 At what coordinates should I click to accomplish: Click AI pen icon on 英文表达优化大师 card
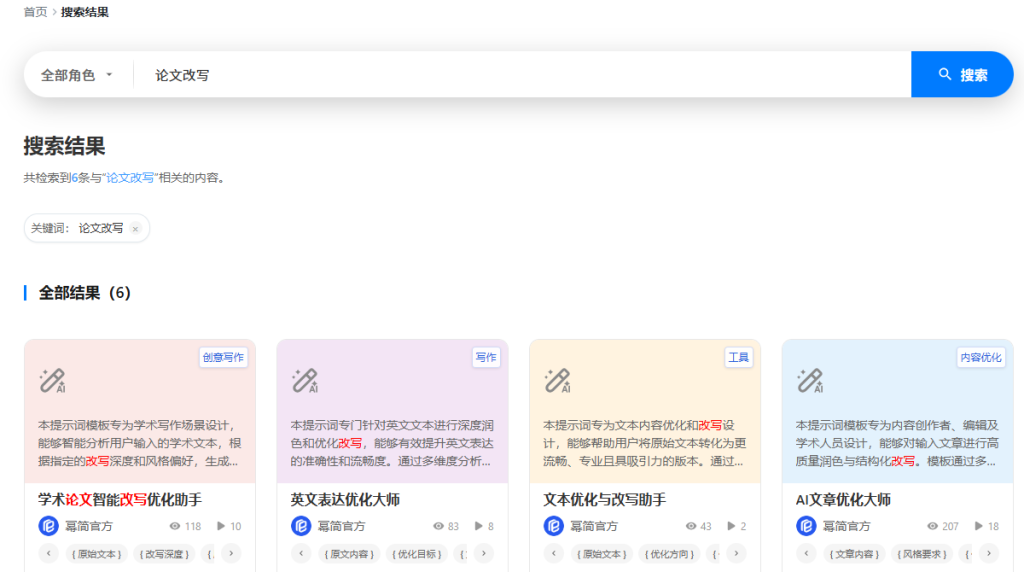click(305, 381)
